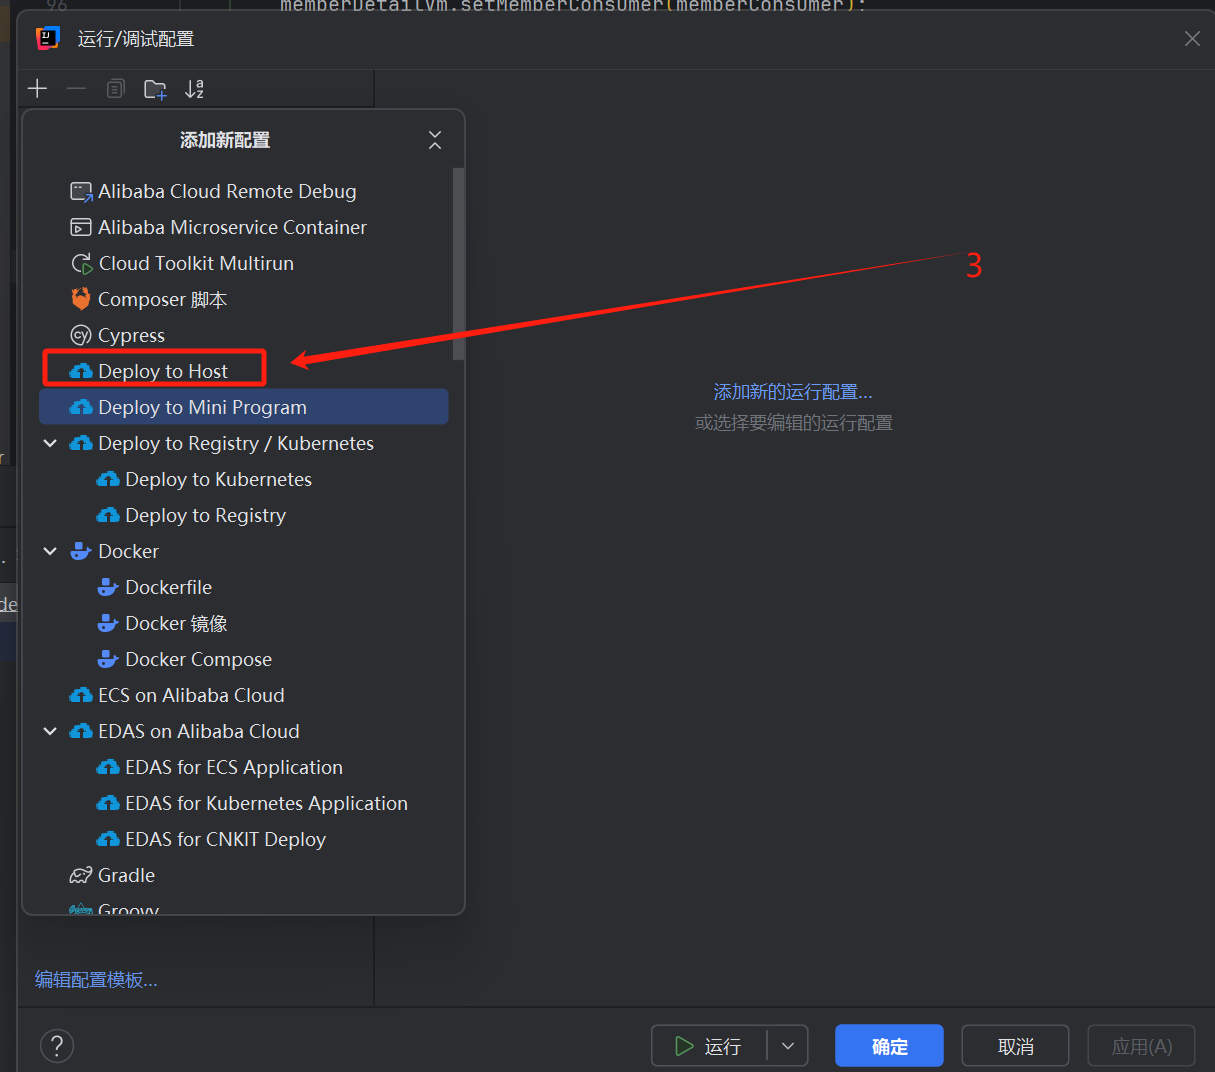Click the 取消 cancel button
1215x1072 pixels.
coord(1016,1046)
